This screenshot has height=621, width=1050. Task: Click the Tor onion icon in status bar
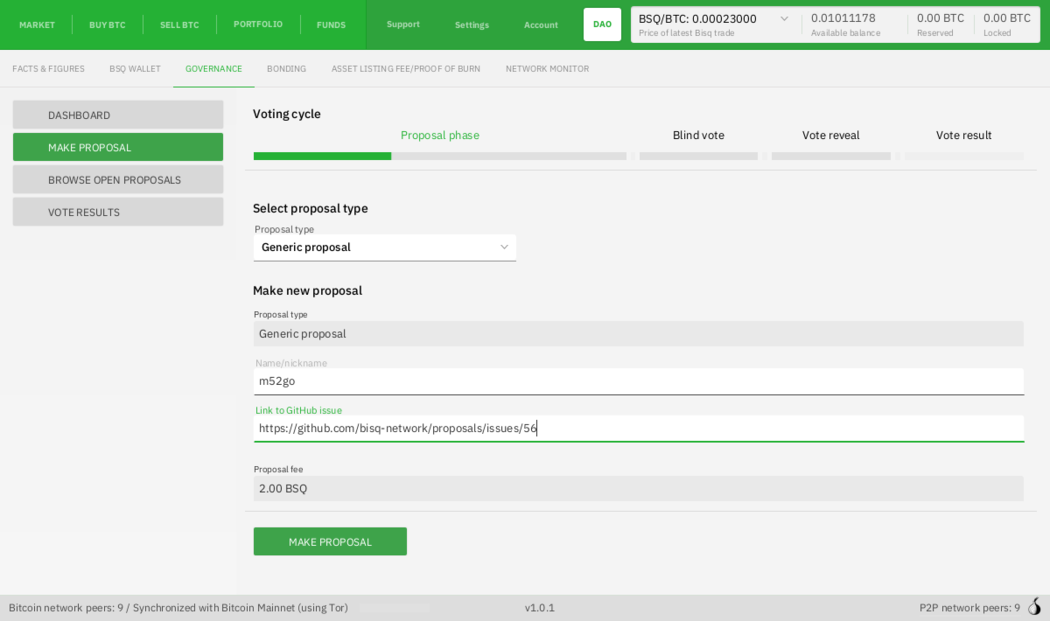tap(1034, 607)
